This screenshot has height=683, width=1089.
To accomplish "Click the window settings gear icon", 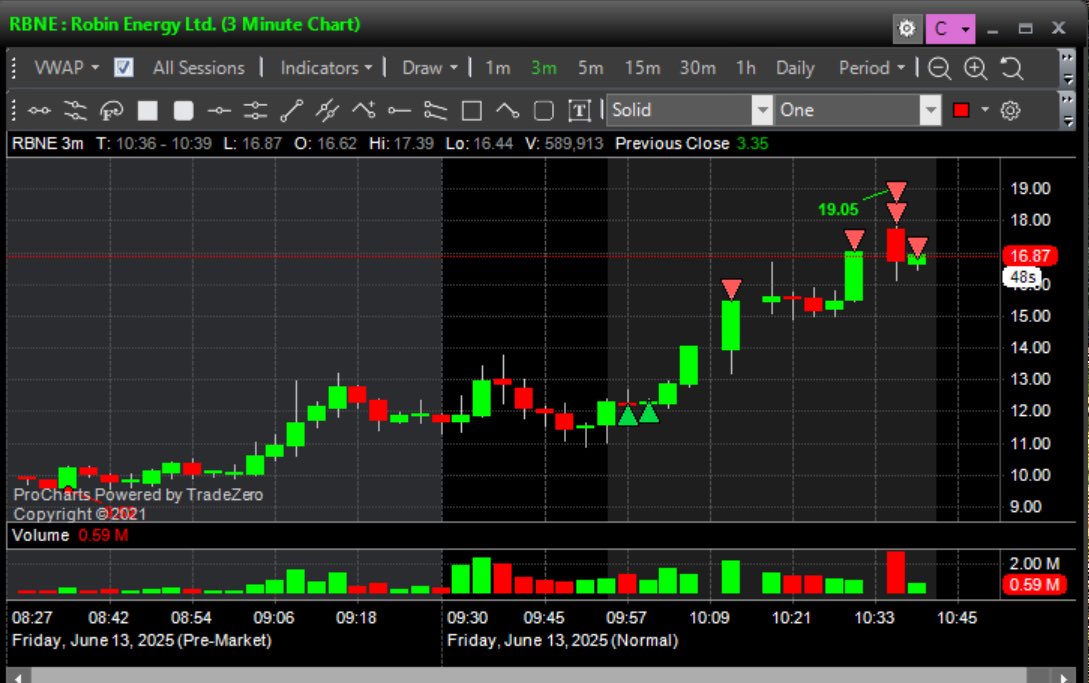I will (x=907, y=29).
